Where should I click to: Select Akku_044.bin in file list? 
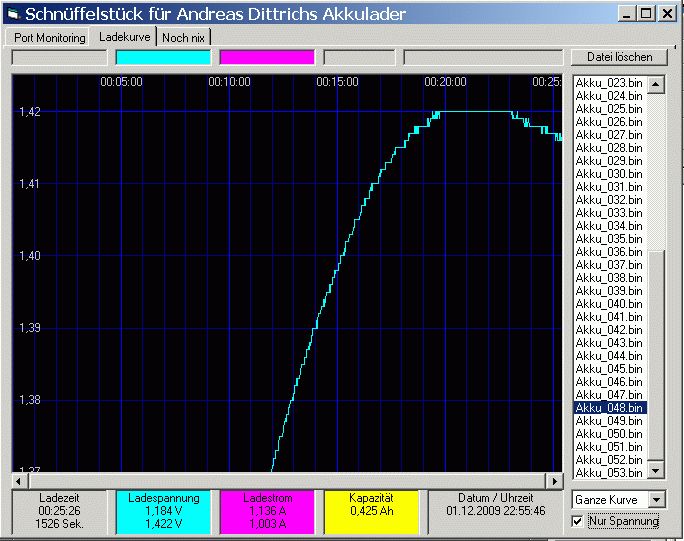[x=609, y=356]
